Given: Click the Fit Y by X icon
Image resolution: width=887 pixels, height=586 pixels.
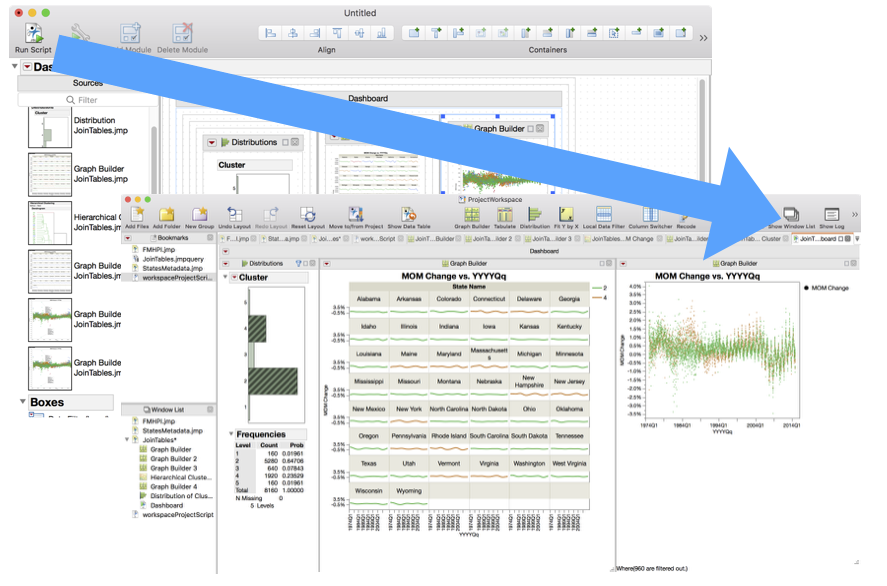Looking at the screenshot, I should pyautogui.click(x=567, y=216).
